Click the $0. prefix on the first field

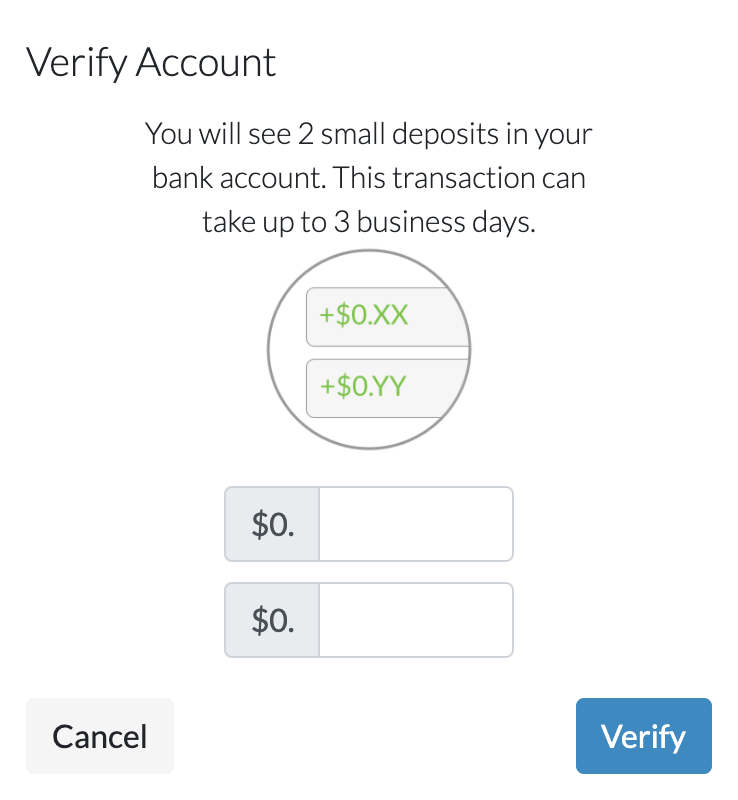271,523
